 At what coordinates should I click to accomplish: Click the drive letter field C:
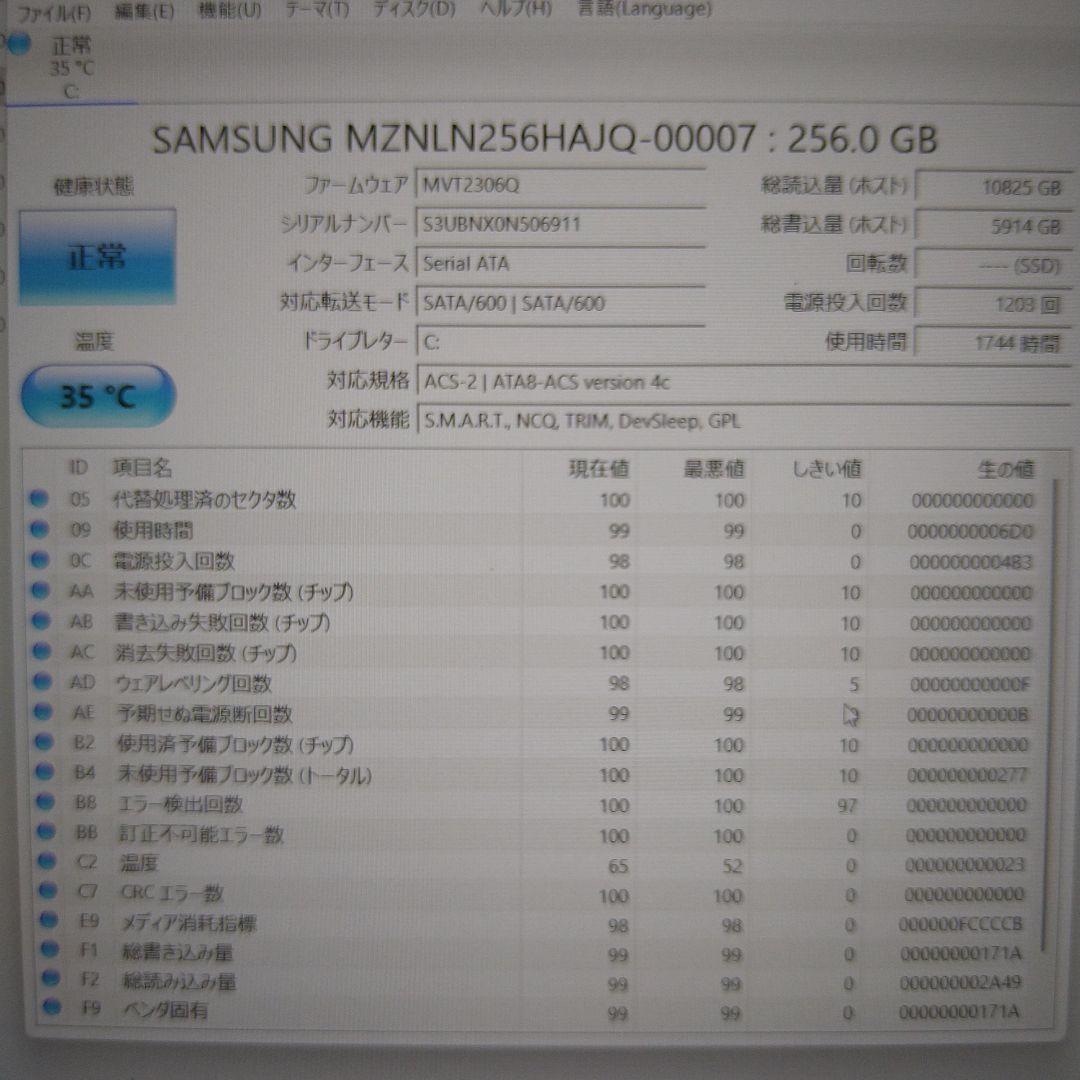pos(560,342)
